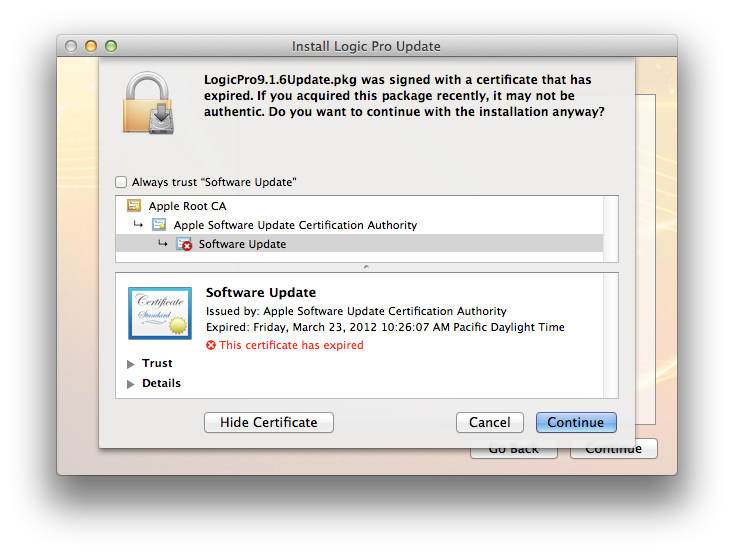Click the This certificate has expired text
This screenshot has height=554, width=734.
(x=291, y=345)
